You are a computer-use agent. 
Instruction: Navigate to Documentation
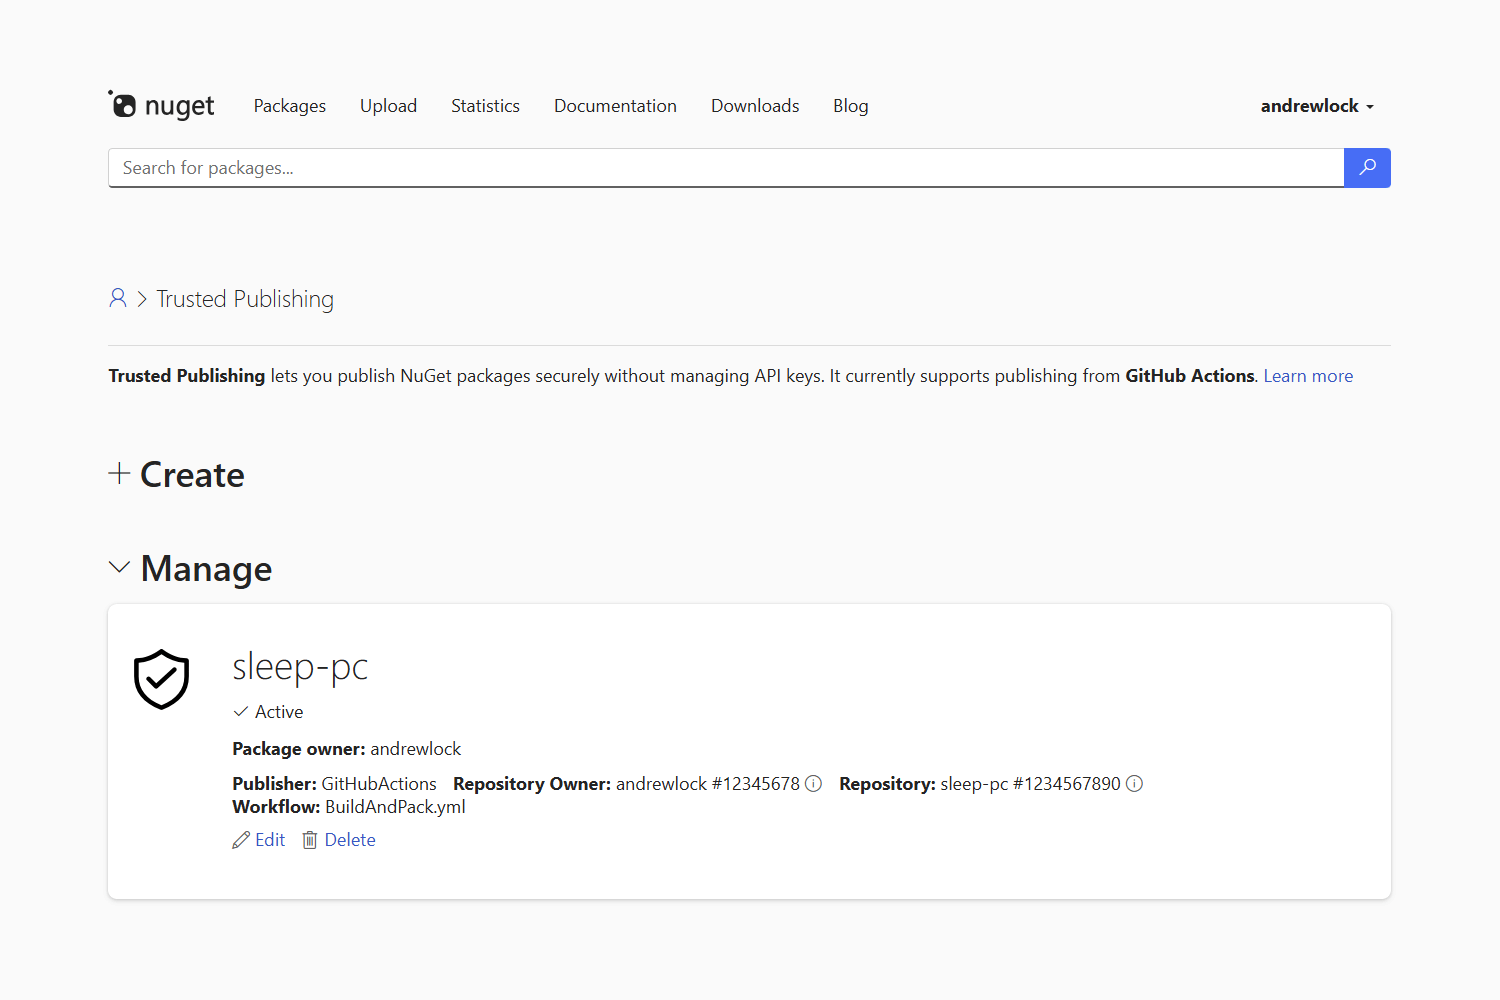(x=615, y=106)
